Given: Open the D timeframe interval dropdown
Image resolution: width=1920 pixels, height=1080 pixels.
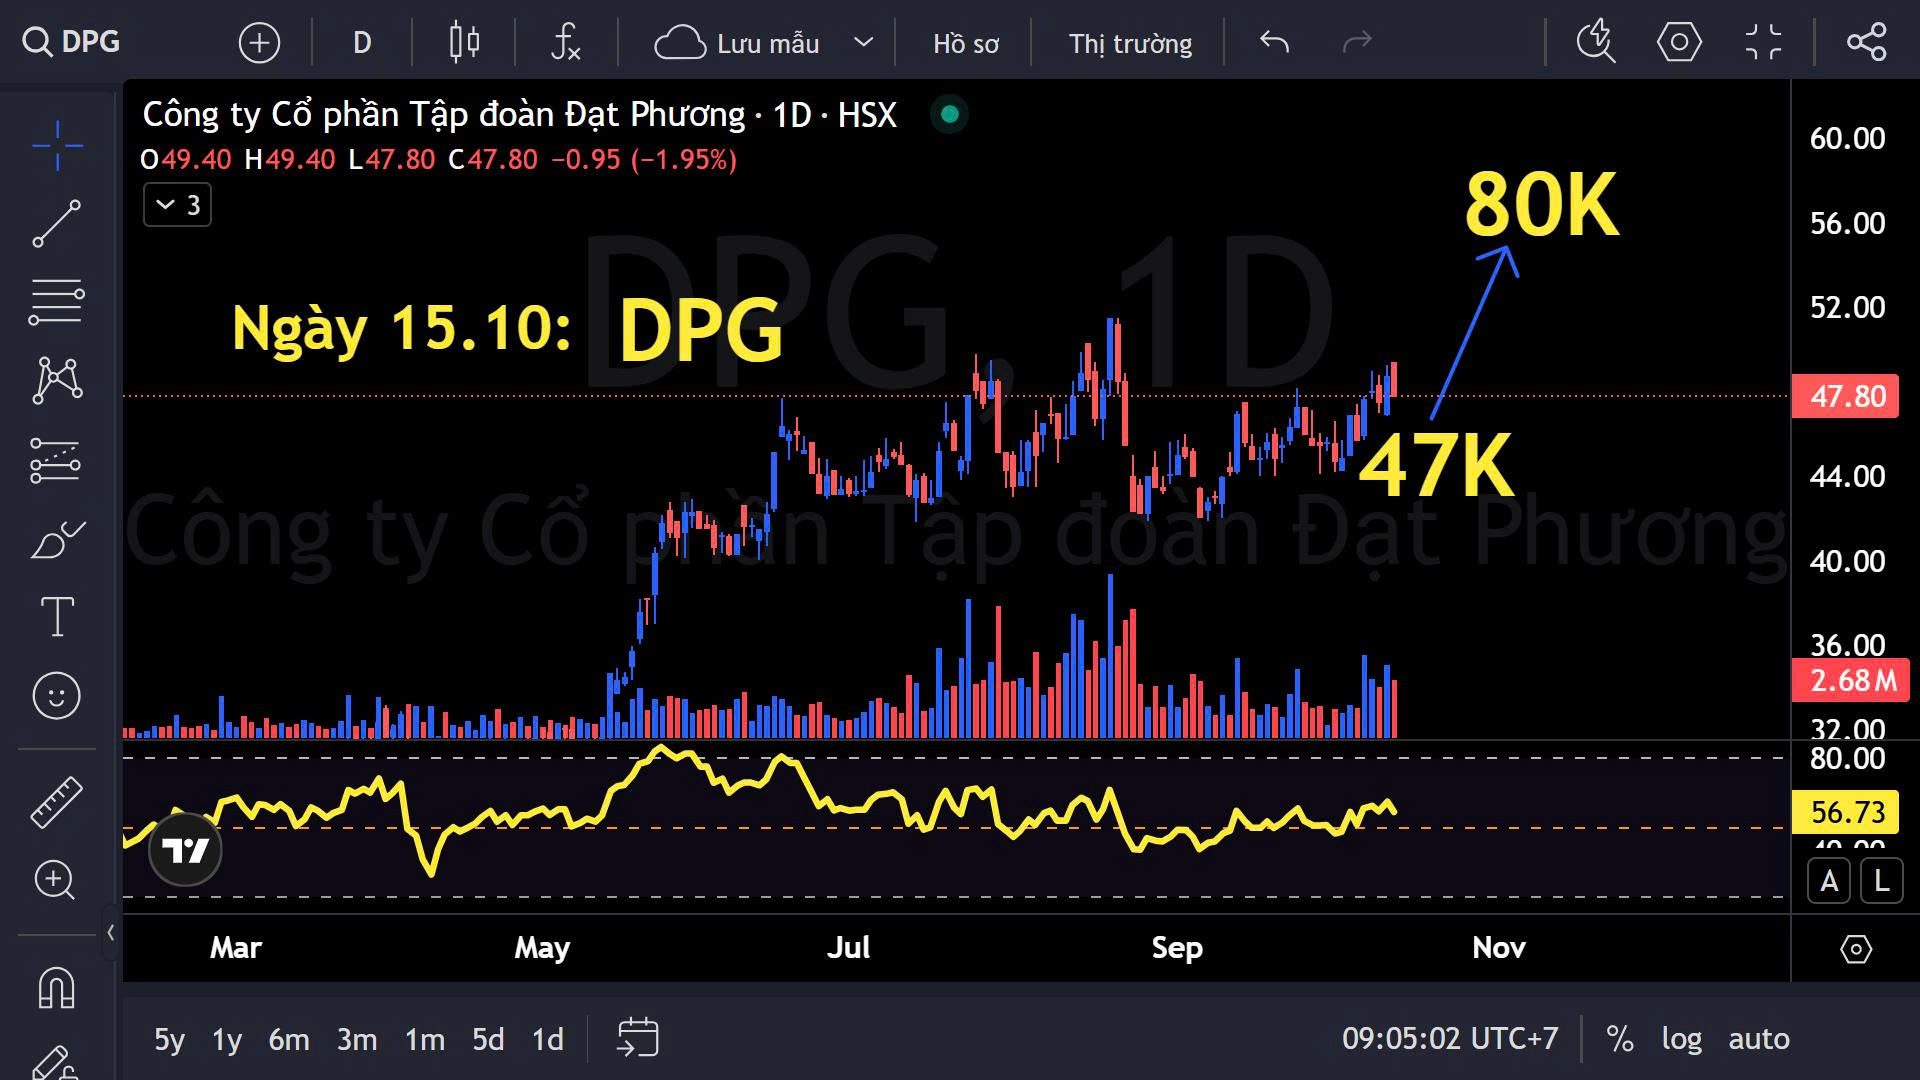Looking at the screenshot, I should click(x=362, y=43).
